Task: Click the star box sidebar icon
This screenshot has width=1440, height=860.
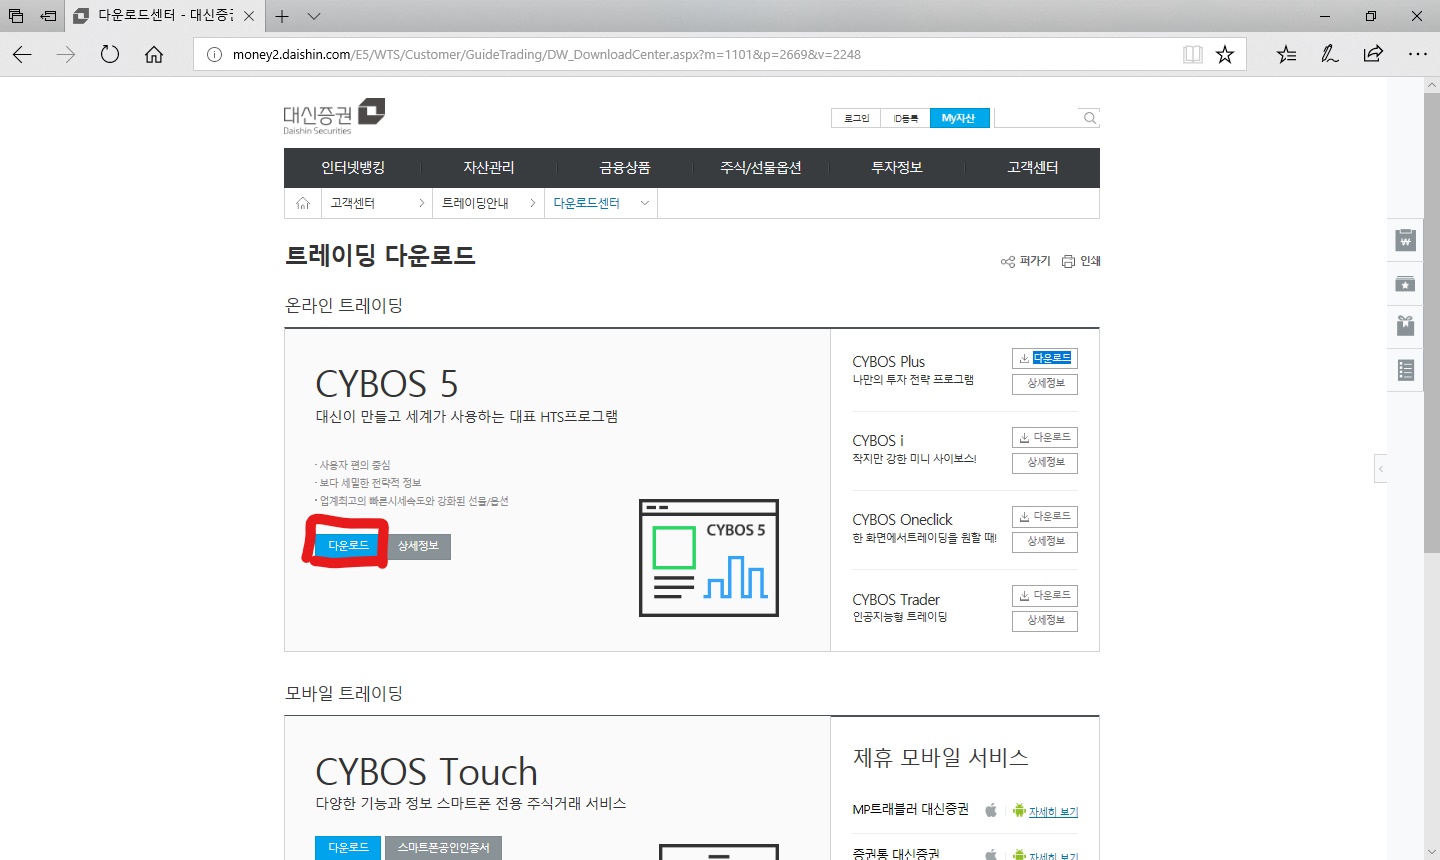Action: coord(1406,284)
